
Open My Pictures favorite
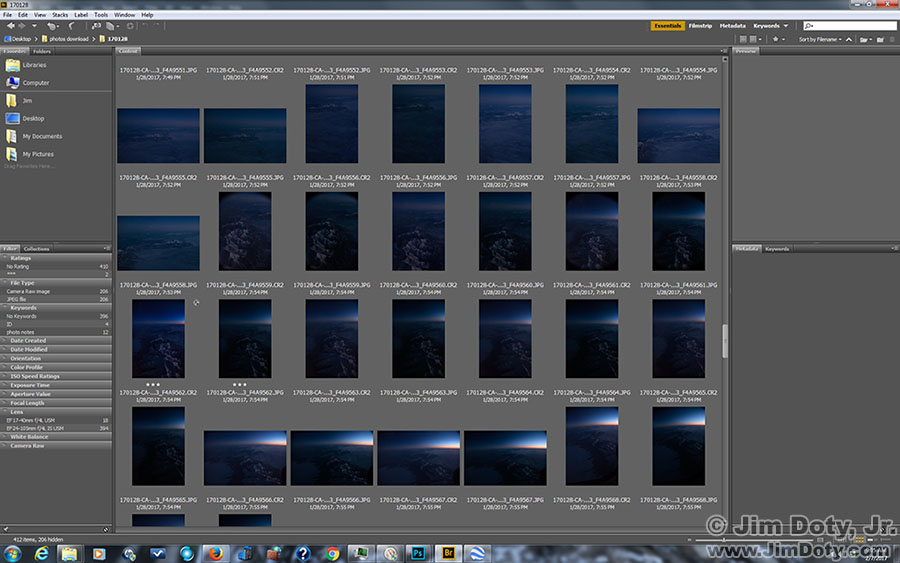point(30,154)
